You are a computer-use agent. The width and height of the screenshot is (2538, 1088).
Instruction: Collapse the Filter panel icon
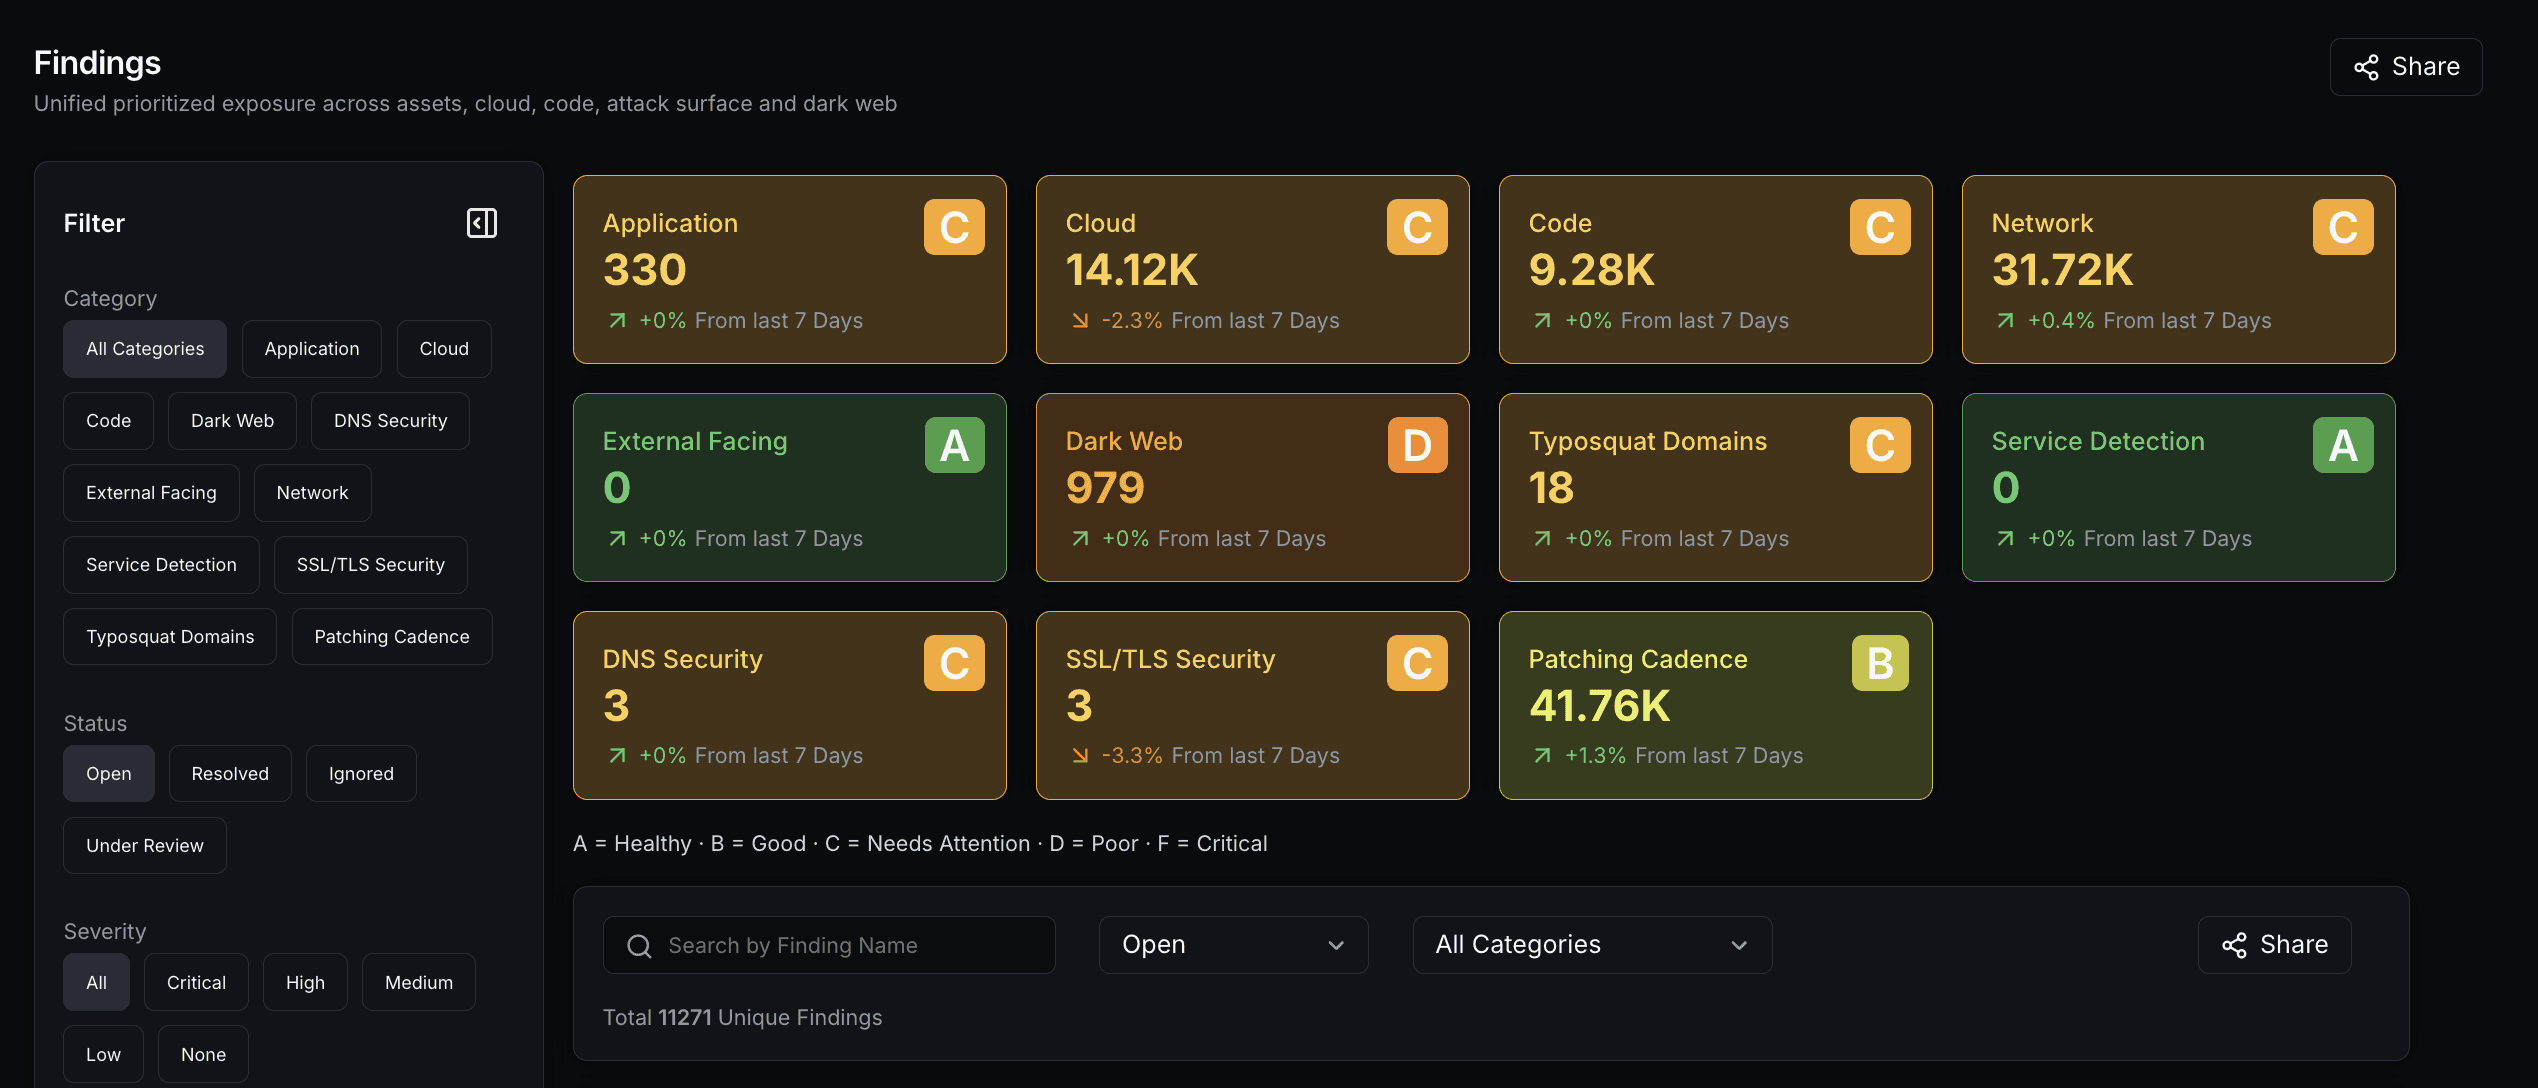tap(482, 223)
